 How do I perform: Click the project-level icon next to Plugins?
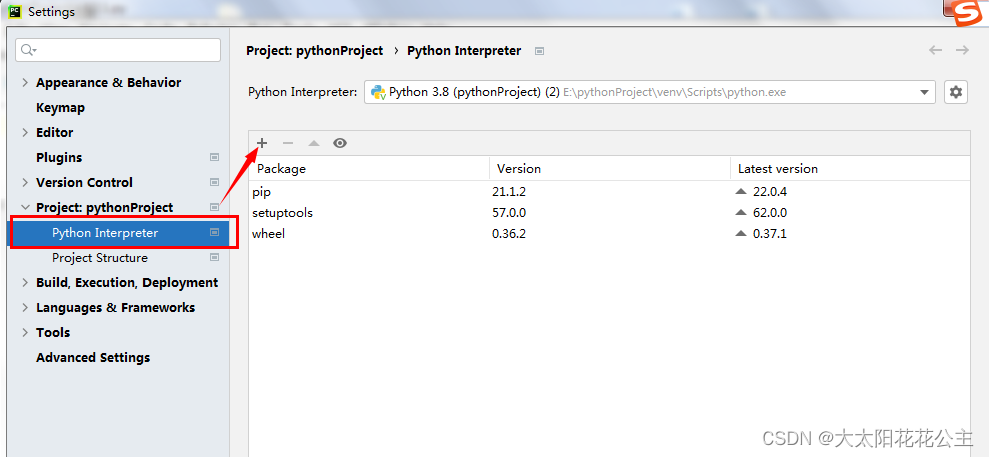point(214,158)
